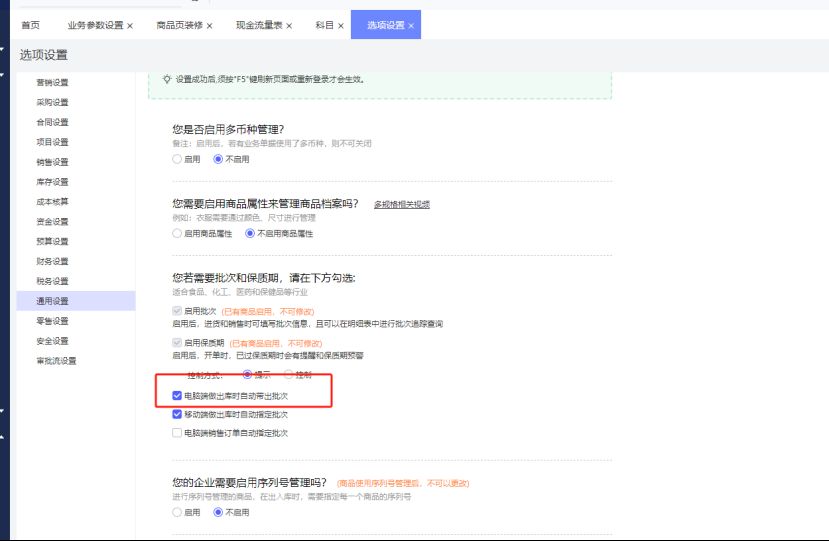The height and width of the screenshot is (541, 829).
Task: Open 审批流设置 in the sidebar
Action: tap(56, 361)
